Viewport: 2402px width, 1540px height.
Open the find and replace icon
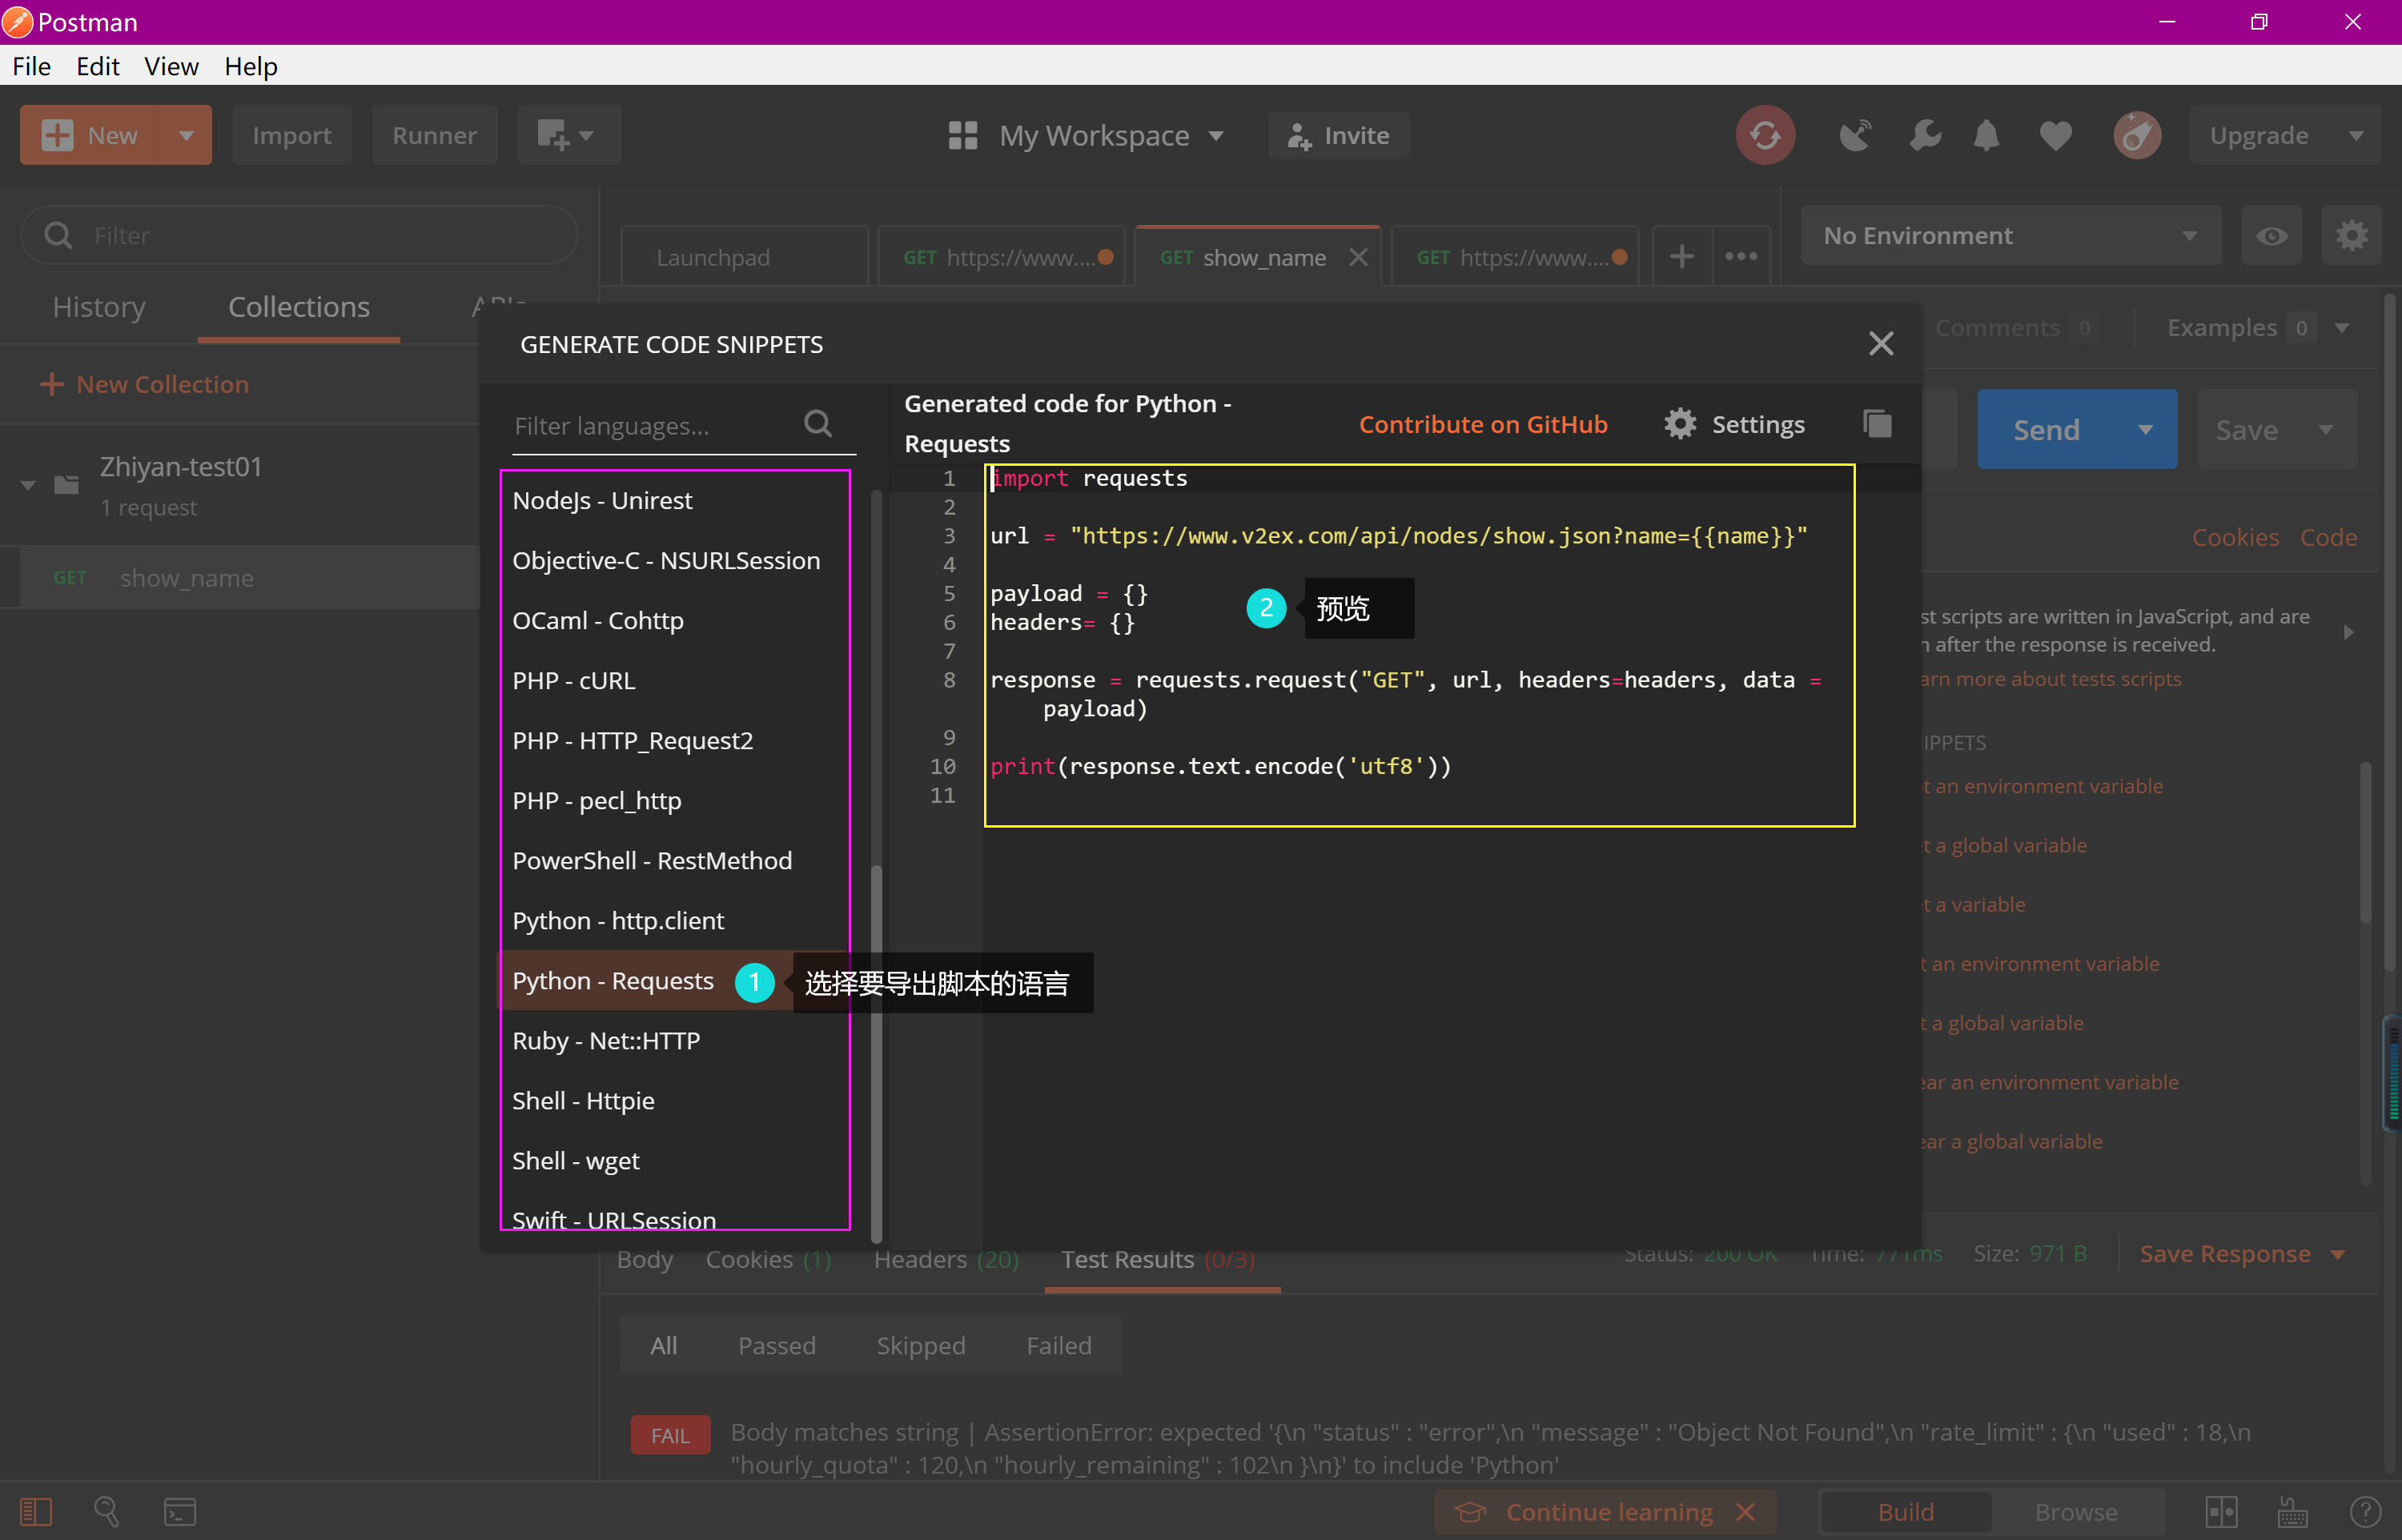(106, 1511)
